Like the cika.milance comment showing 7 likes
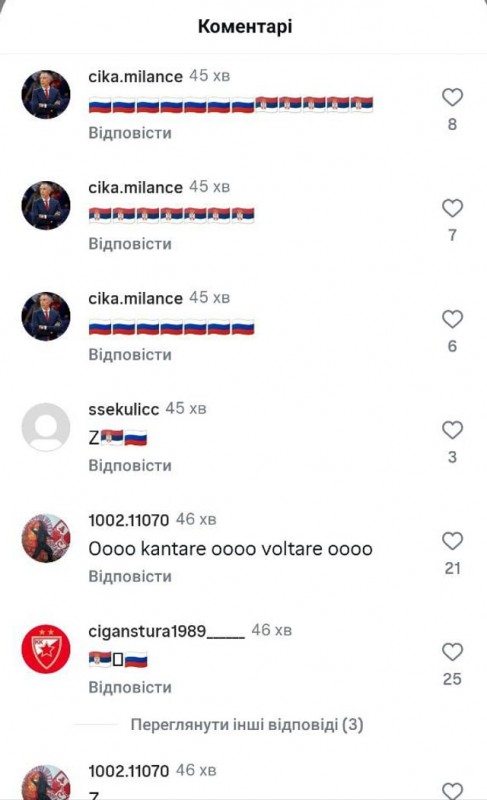The height and width of the screenshot is (800, 487). [x=452, y=208]
